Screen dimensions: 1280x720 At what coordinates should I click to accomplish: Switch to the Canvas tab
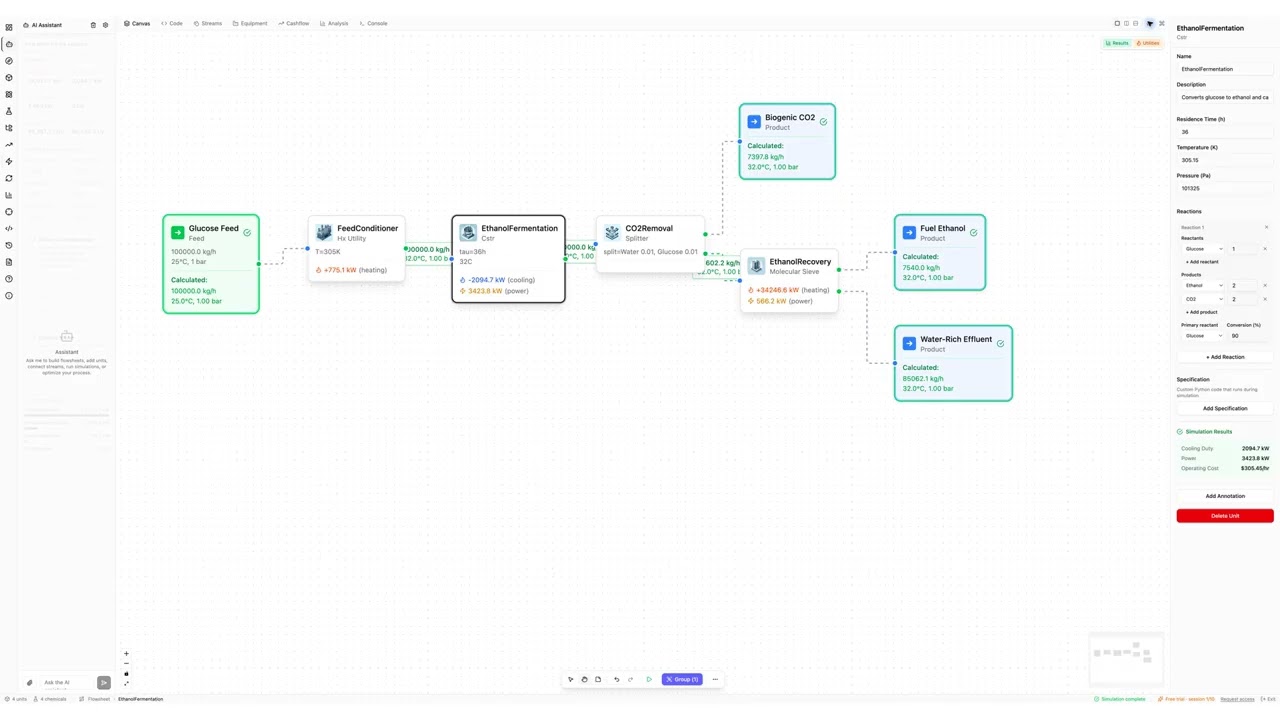click(137, 23)
